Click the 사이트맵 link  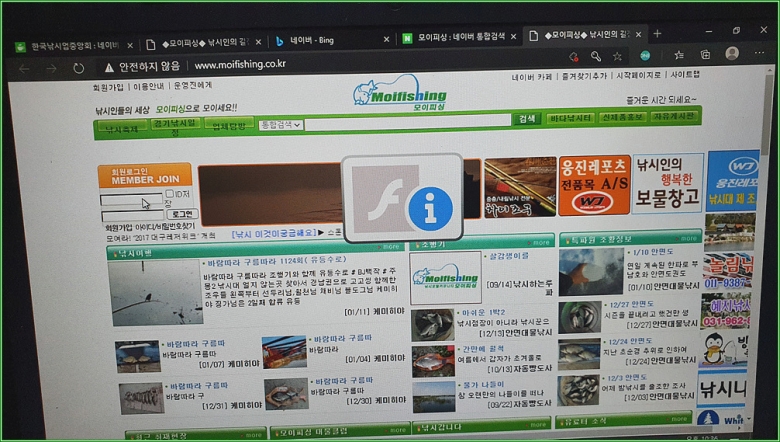pyautogui.click(x=685, y=74)
